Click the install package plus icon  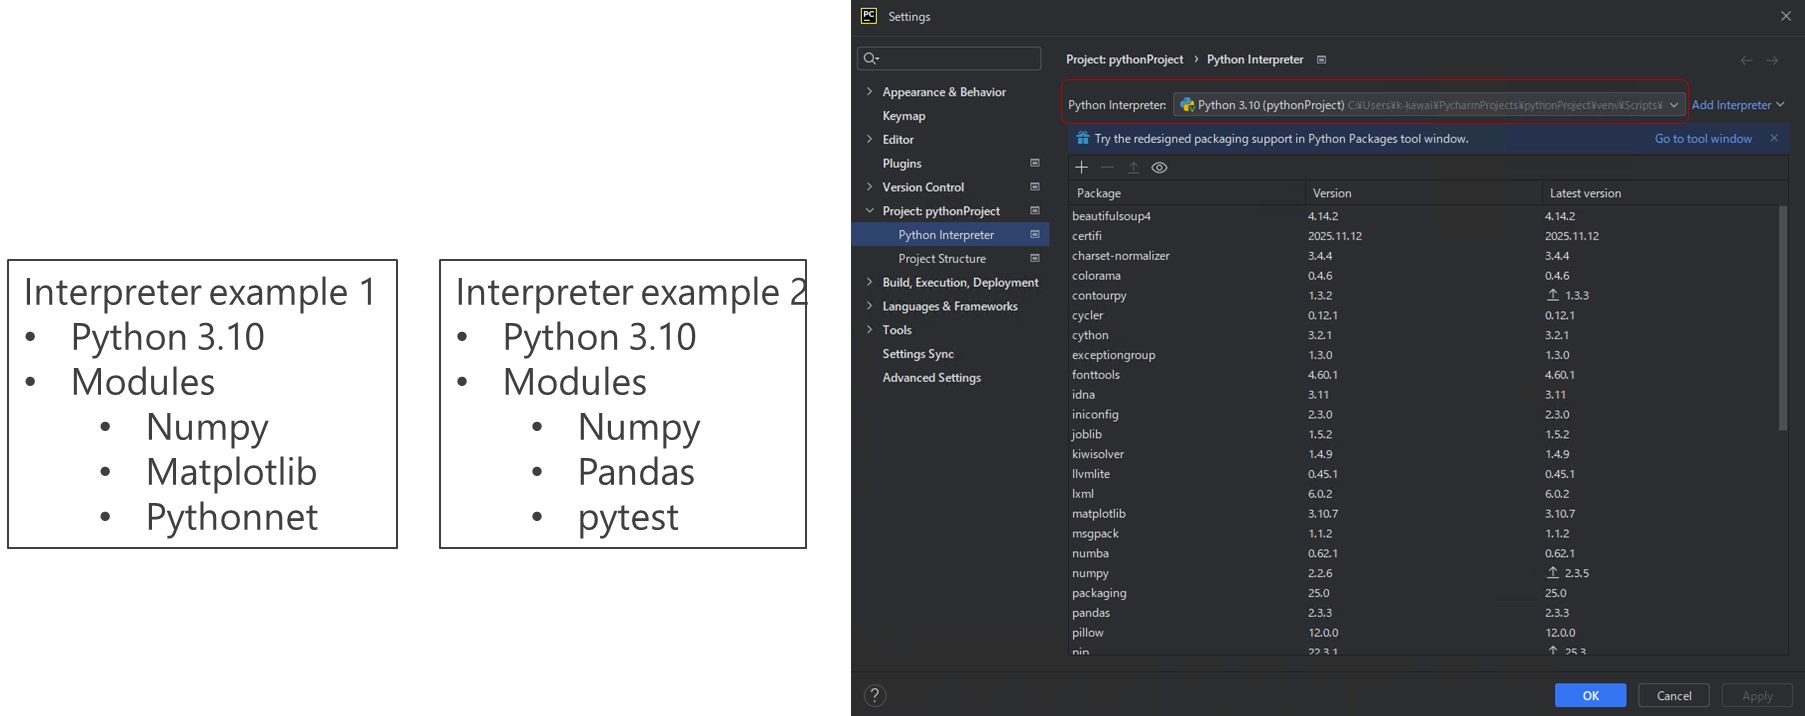[x=1081, y=167]
